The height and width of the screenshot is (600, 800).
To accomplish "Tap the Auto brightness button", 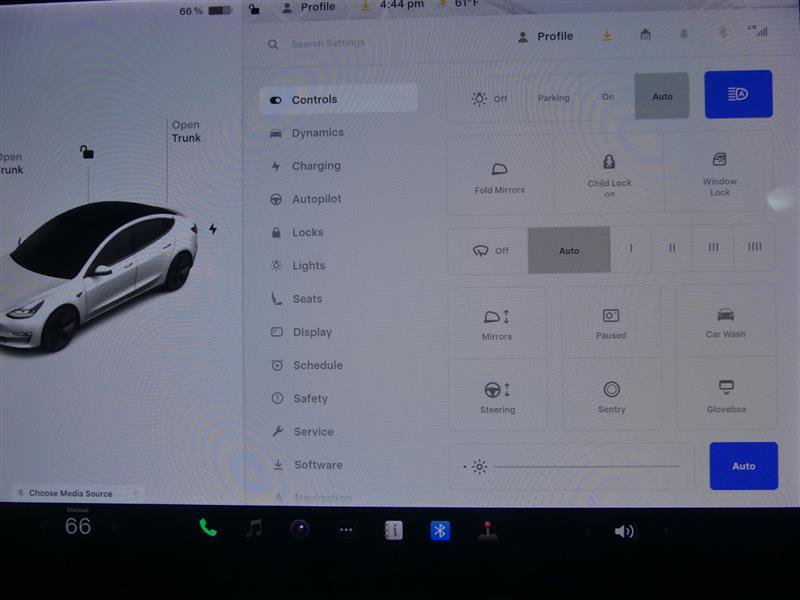I will 743,466.
